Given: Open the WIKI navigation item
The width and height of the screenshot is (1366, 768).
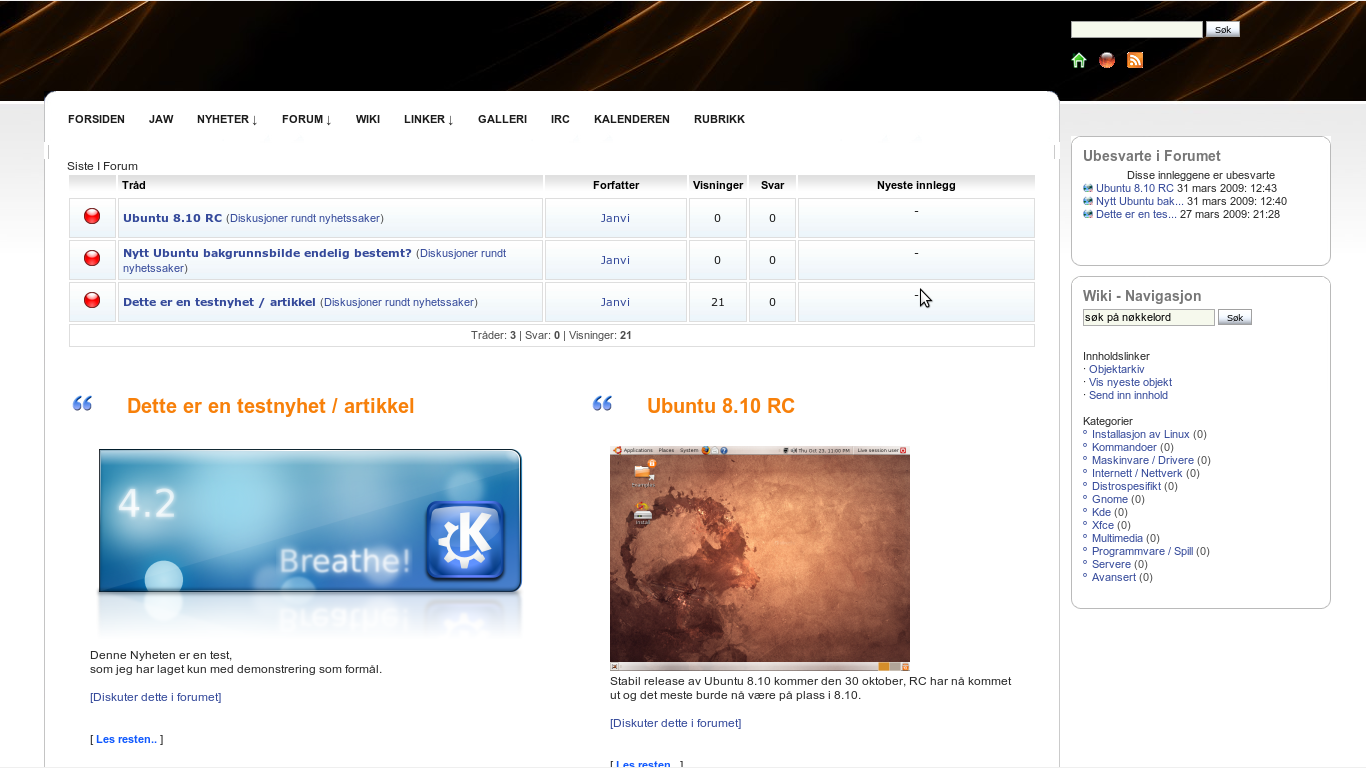Looking at the screenshot, I should click(368, 119).
